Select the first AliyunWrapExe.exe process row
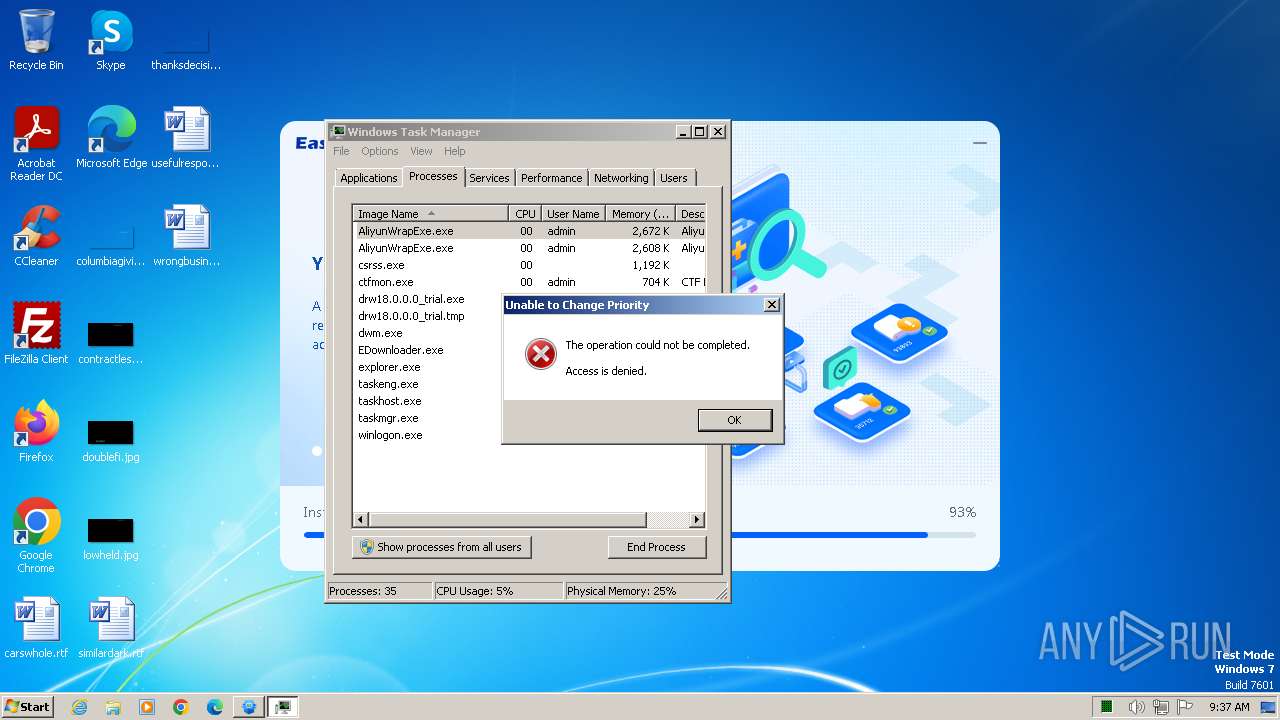Screen dimensions: 1280x720 tap(530, 231)
